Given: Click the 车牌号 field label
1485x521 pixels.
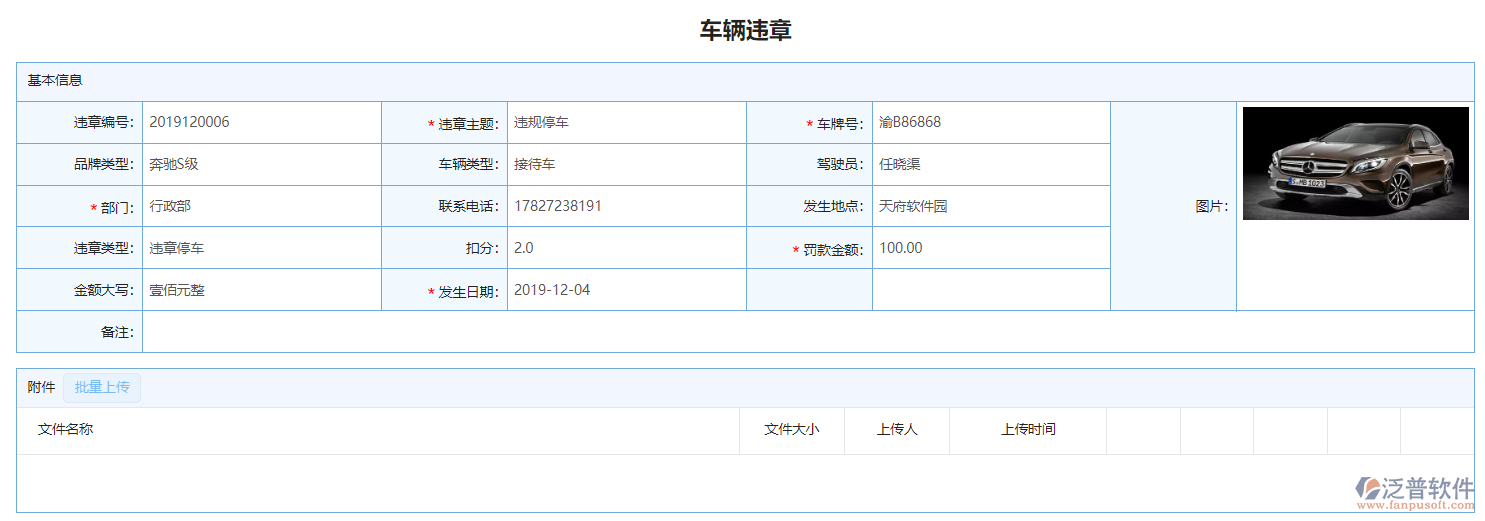Looking at the screenshot, I should pyautogui.click(x=841, y=125).
